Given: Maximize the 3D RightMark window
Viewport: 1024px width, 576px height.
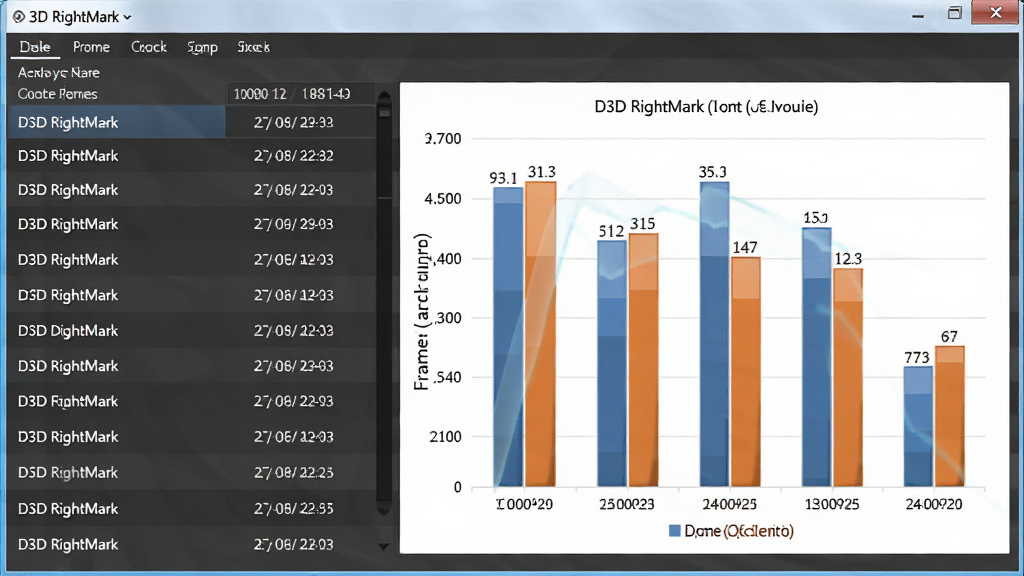Looking at the screenshot, I should [955, 13].
